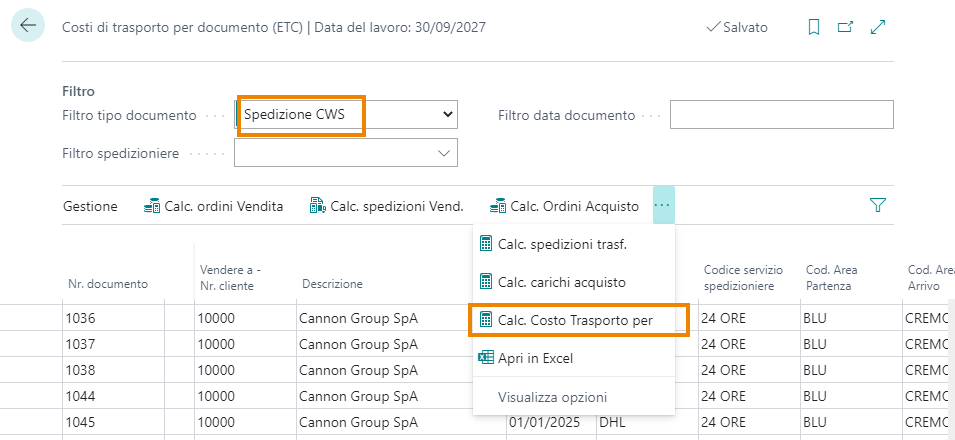Choose Apri in Excel
Viewport: 955px width, 440px height.
(x=535, y=358)
